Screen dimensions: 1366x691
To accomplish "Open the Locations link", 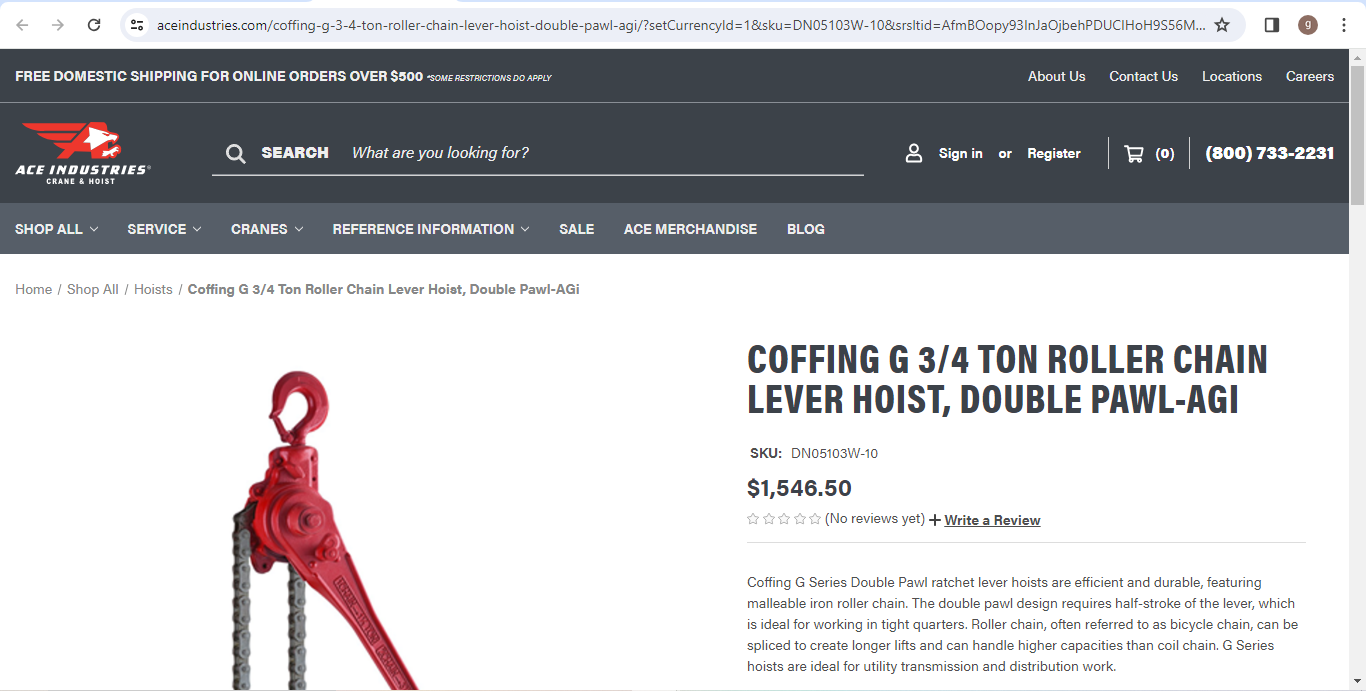I will tap(1232, 76).
